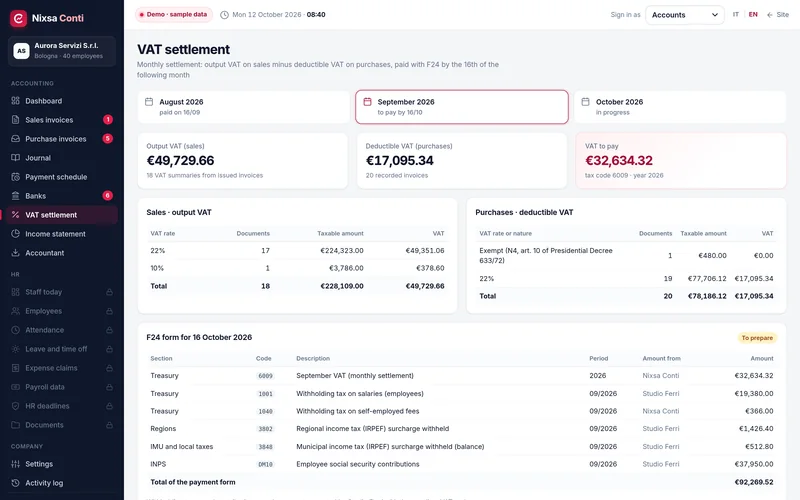Click the 22% rate row in Sales table
800x500 pixels.
pyautogui.click(x=297, y=251)
